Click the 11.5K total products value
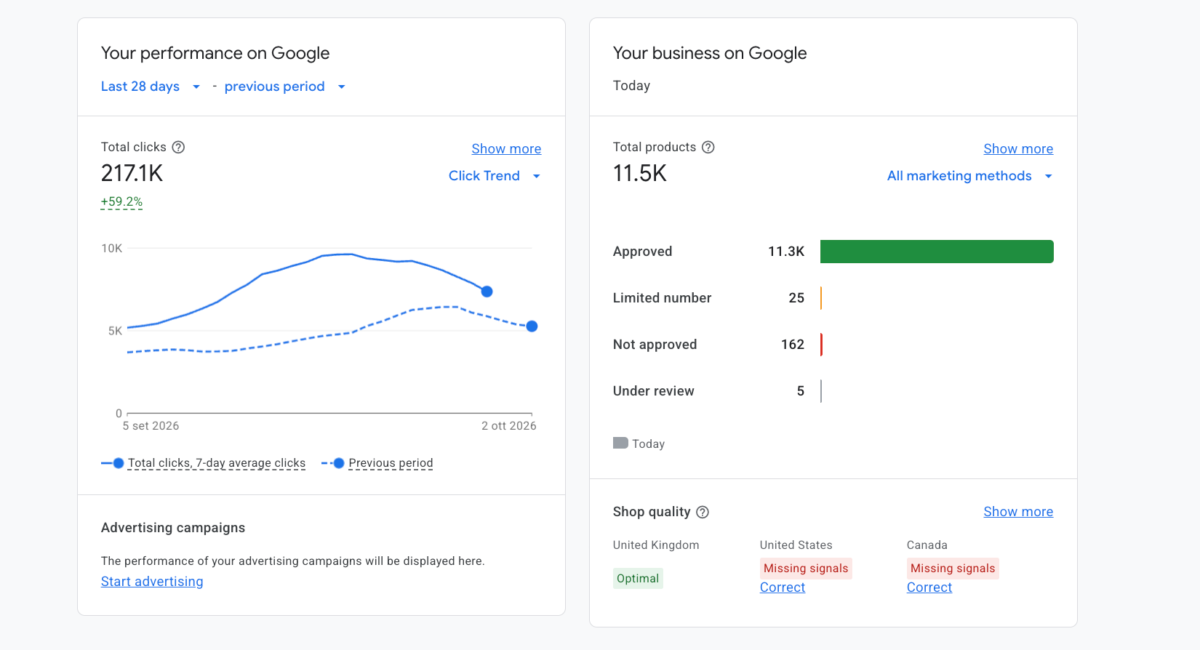Viewport: 1200px width, 650px height. pos(640,174)
